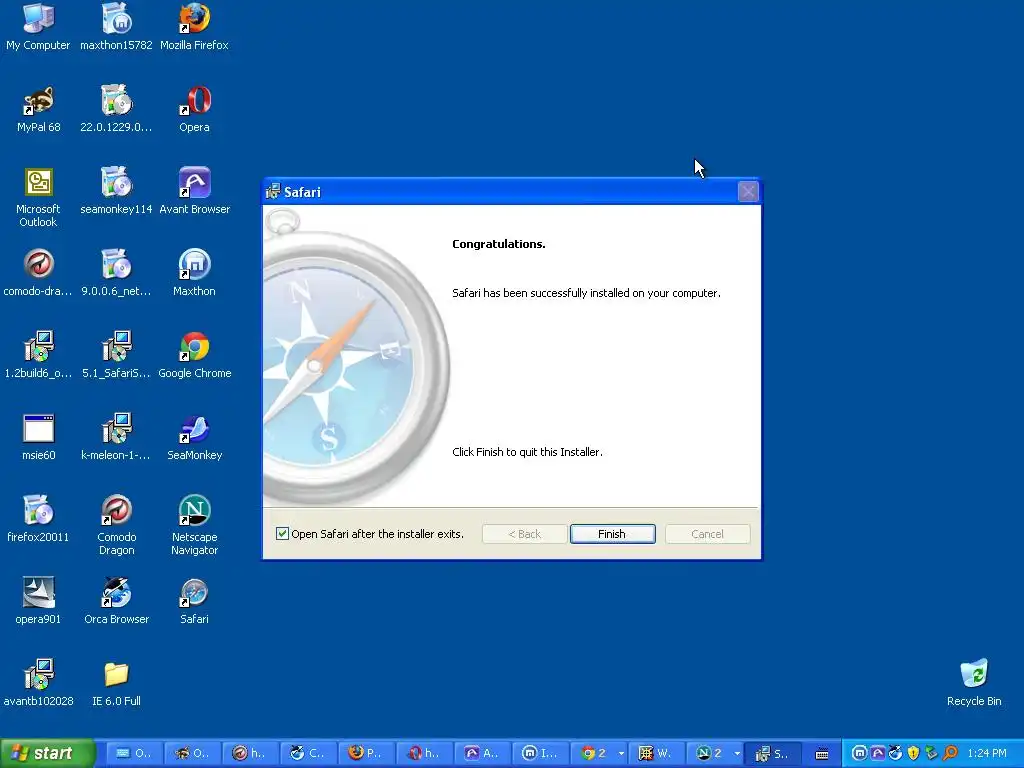This screenshot has width=1024, height=768.
Task: Select the IE 6.0 Full folder
Action: [116, 683]
